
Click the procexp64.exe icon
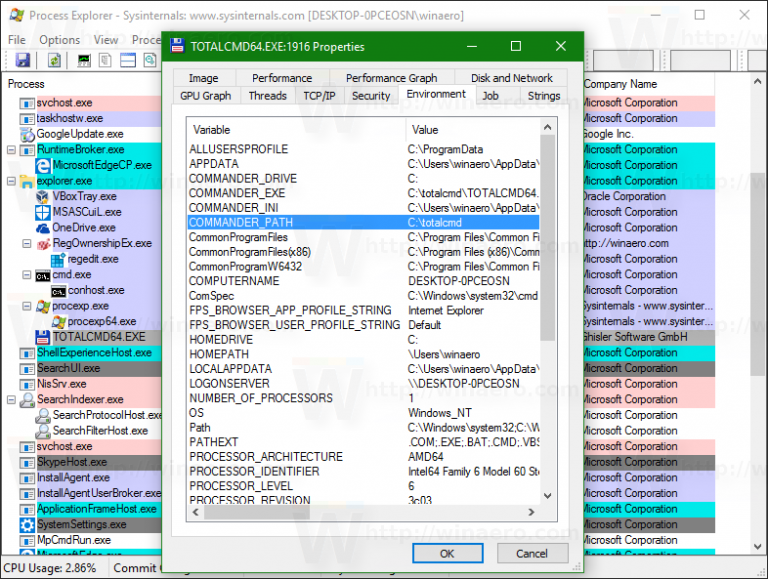[x=58, y=322]
